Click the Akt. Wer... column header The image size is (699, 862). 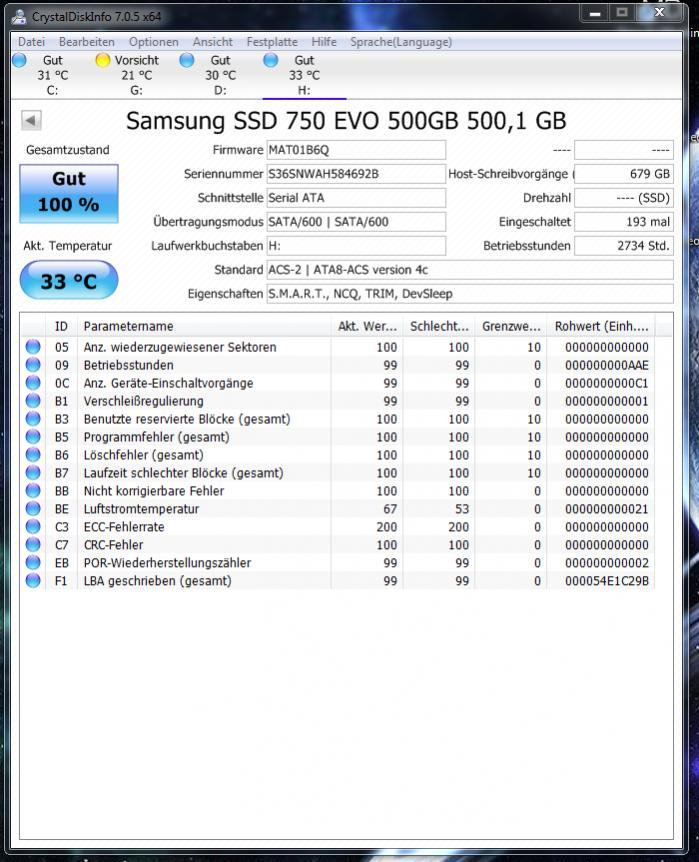(x=367, y=326)
